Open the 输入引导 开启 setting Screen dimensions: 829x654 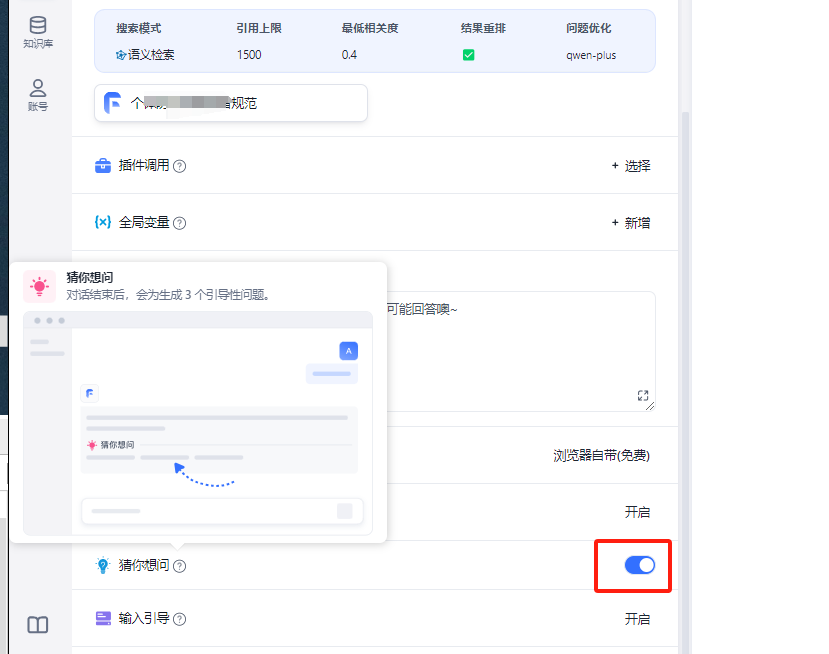click(x=637, y=619)
